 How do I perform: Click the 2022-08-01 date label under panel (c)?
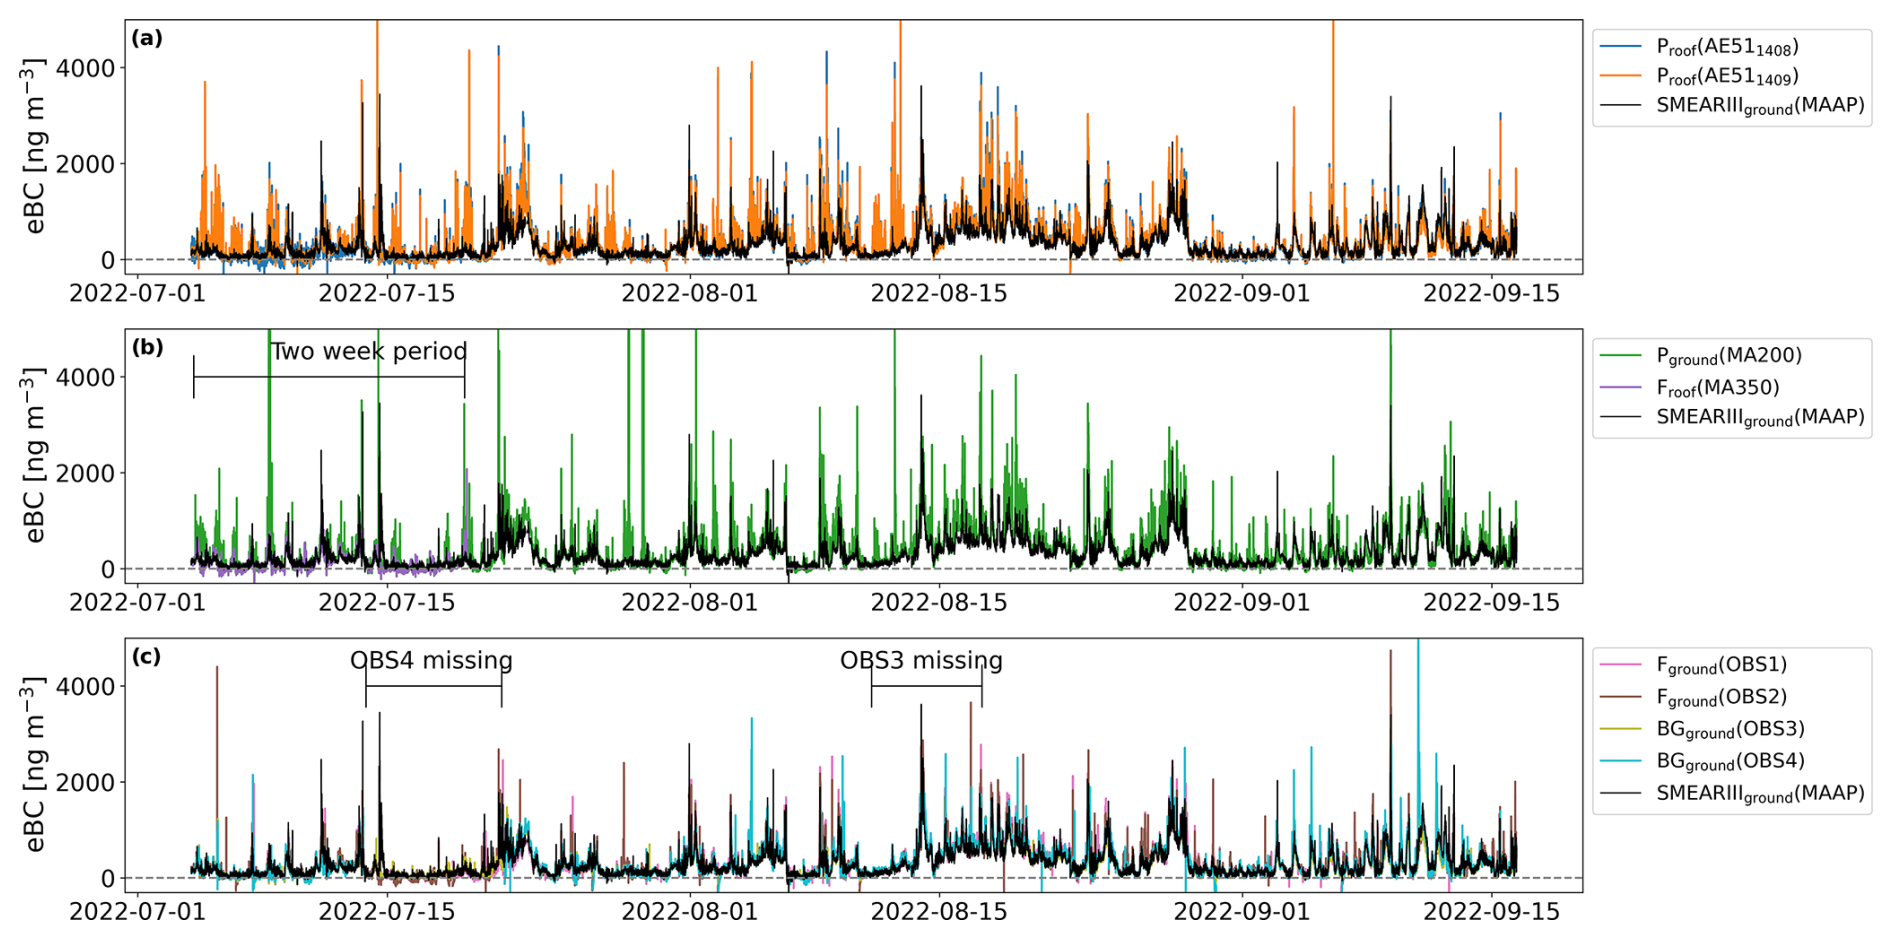point(690,912)
